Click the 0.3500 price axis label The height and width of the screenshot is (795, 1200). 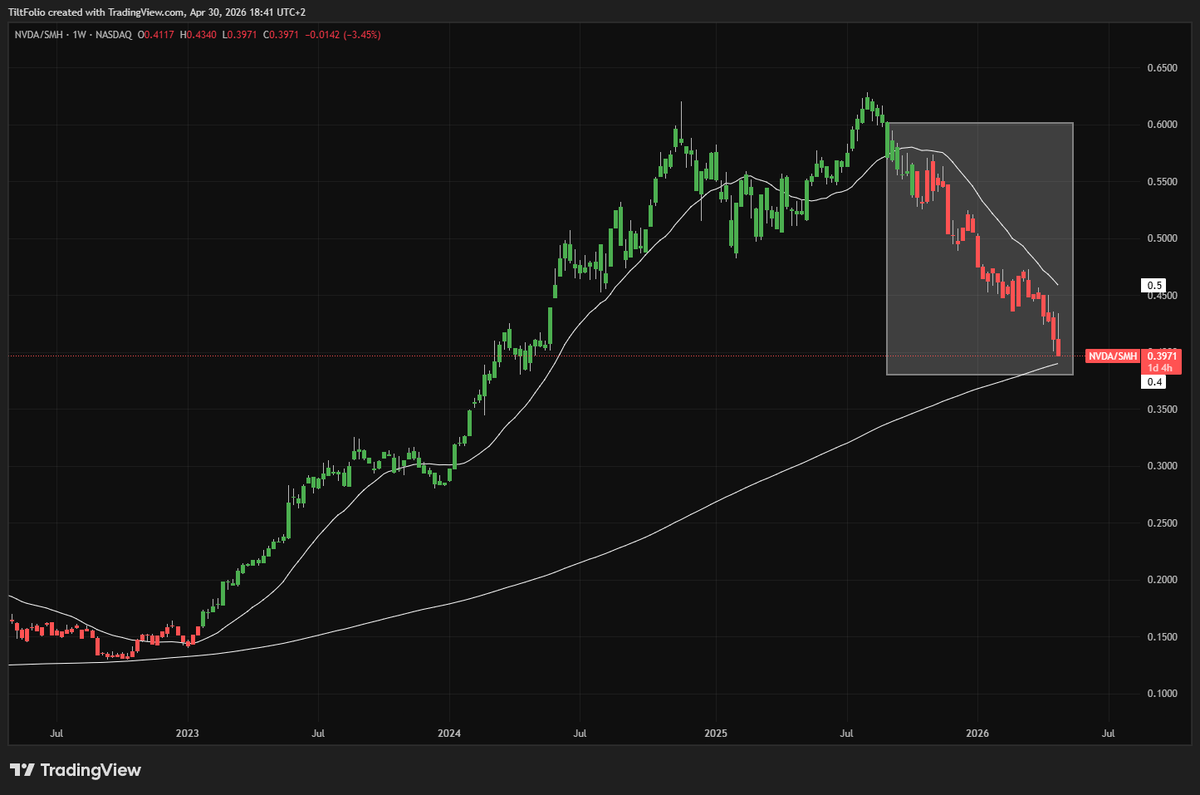(1161, 409)
